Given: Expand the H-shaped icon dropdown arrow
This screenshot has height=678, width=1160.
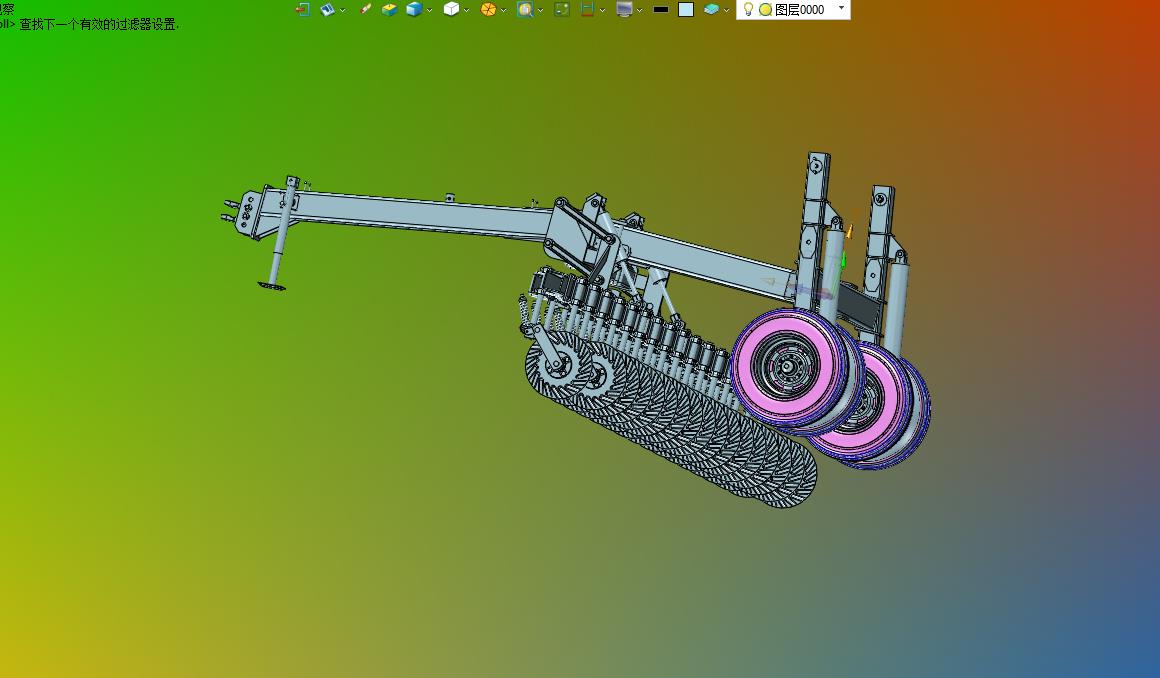Looking at the screenshot, I should tap(602, 10).
